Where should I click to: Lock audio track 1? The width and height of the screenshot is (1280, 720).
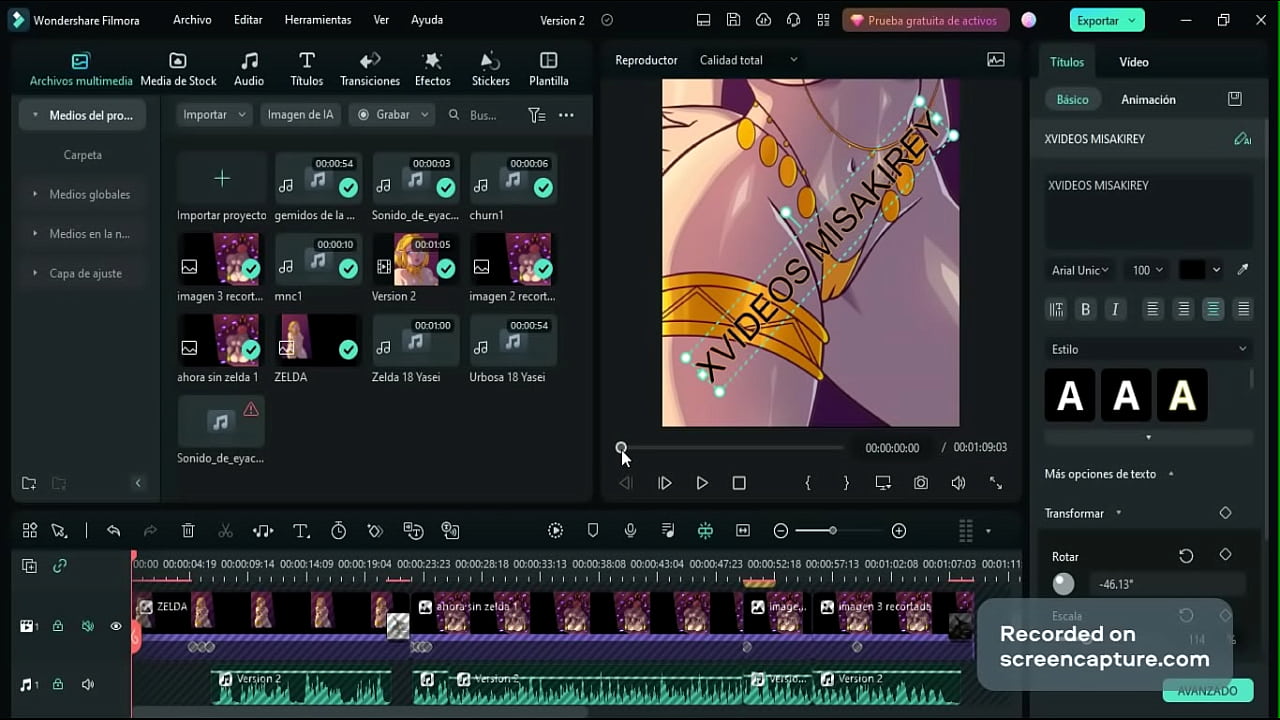click(58, 685)
